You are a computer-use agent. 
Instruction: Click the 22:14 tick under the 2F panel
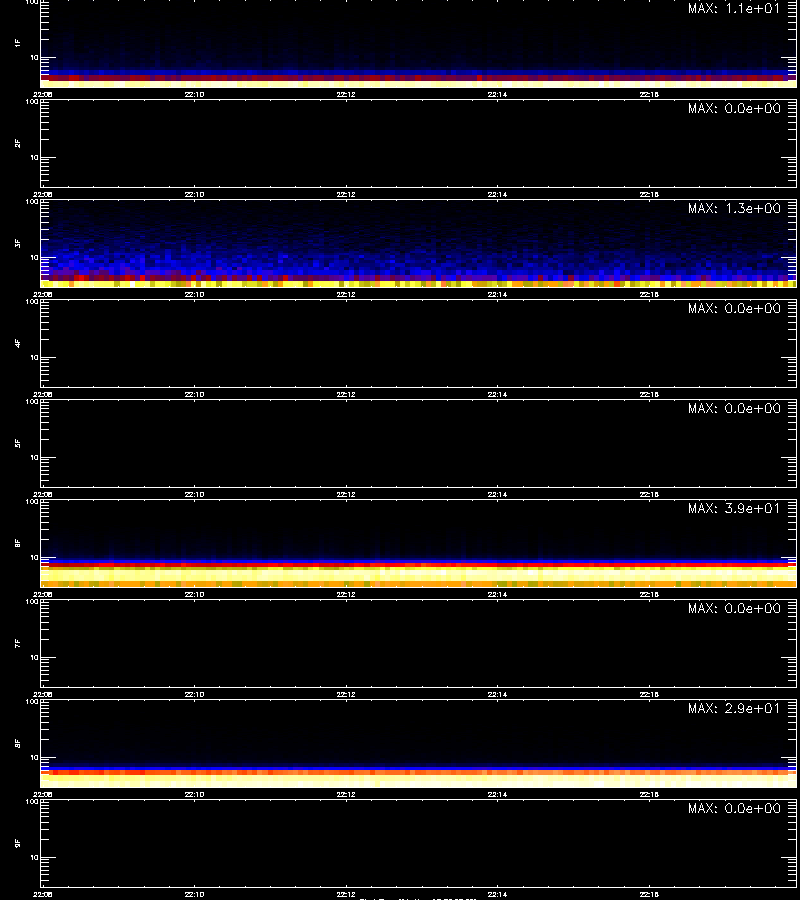(x=497, y=195)
